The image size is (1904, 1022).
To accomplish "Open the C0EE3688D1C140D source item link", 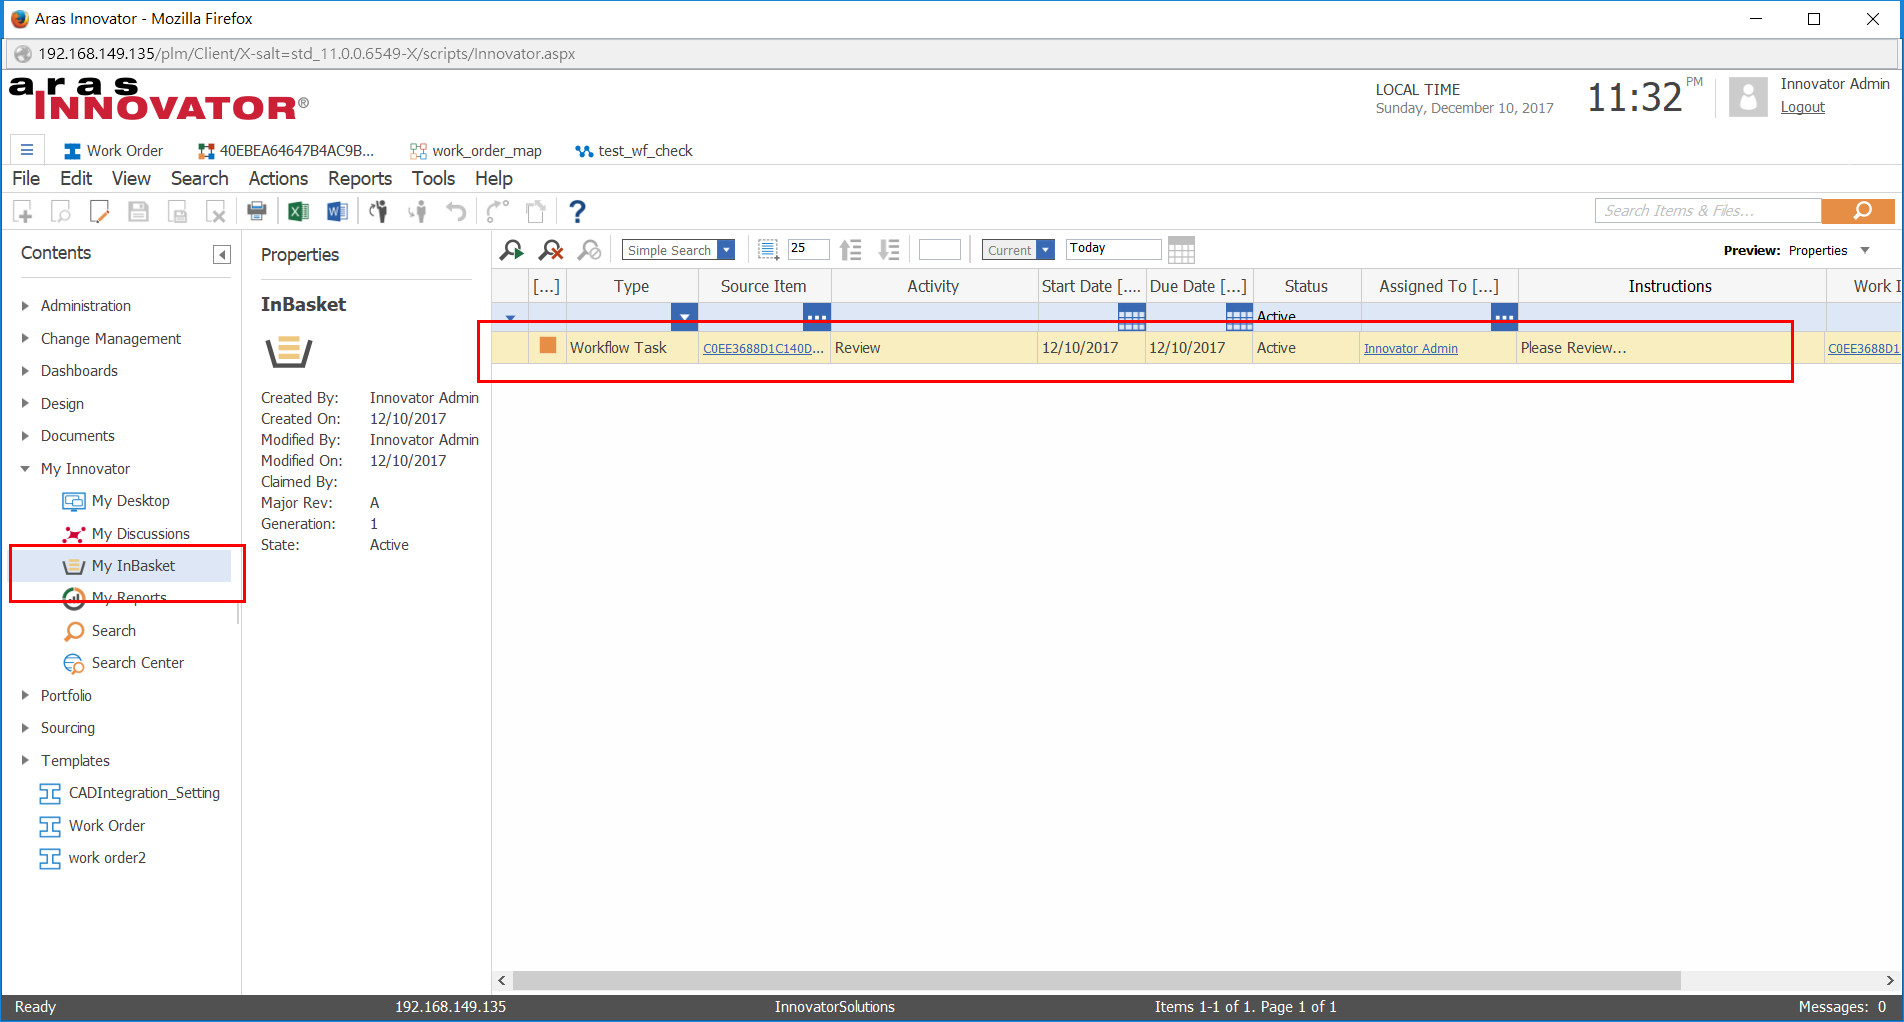I will coord(763,348).
